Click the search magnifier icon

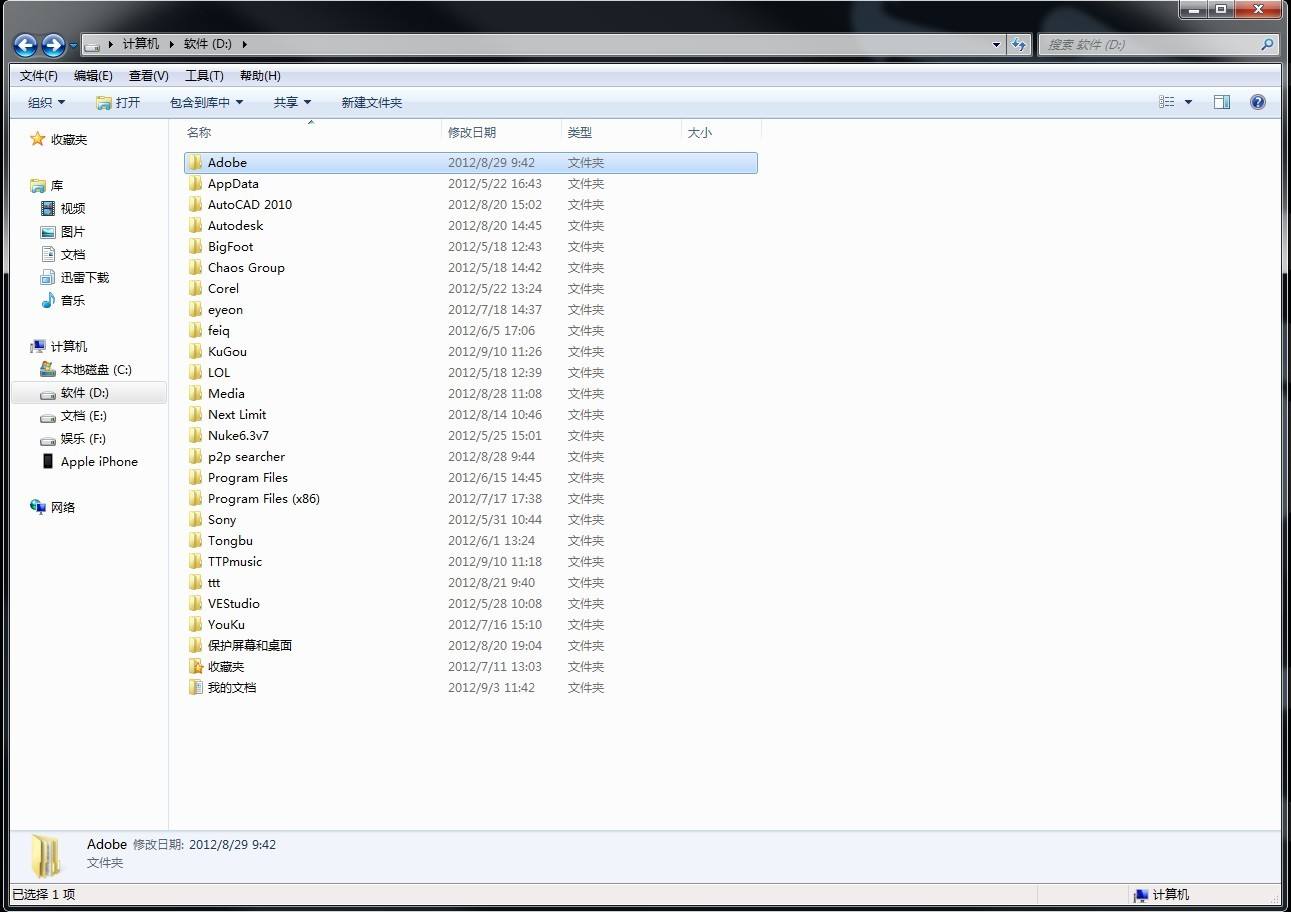pyautogui.click(x=1267, y=44)
